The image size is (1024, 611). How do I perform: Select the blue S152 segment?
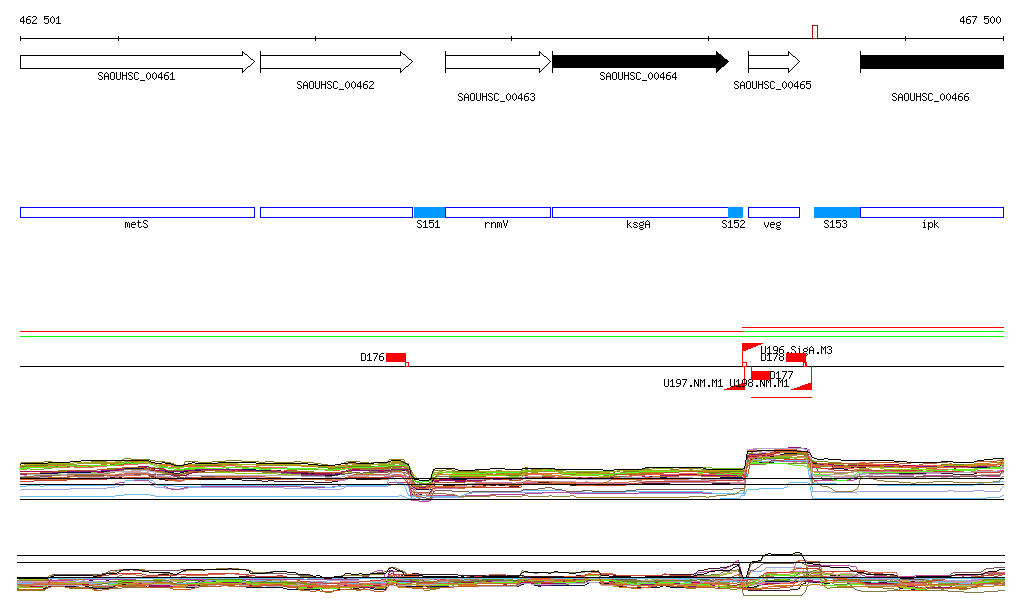tap(735, 212)
